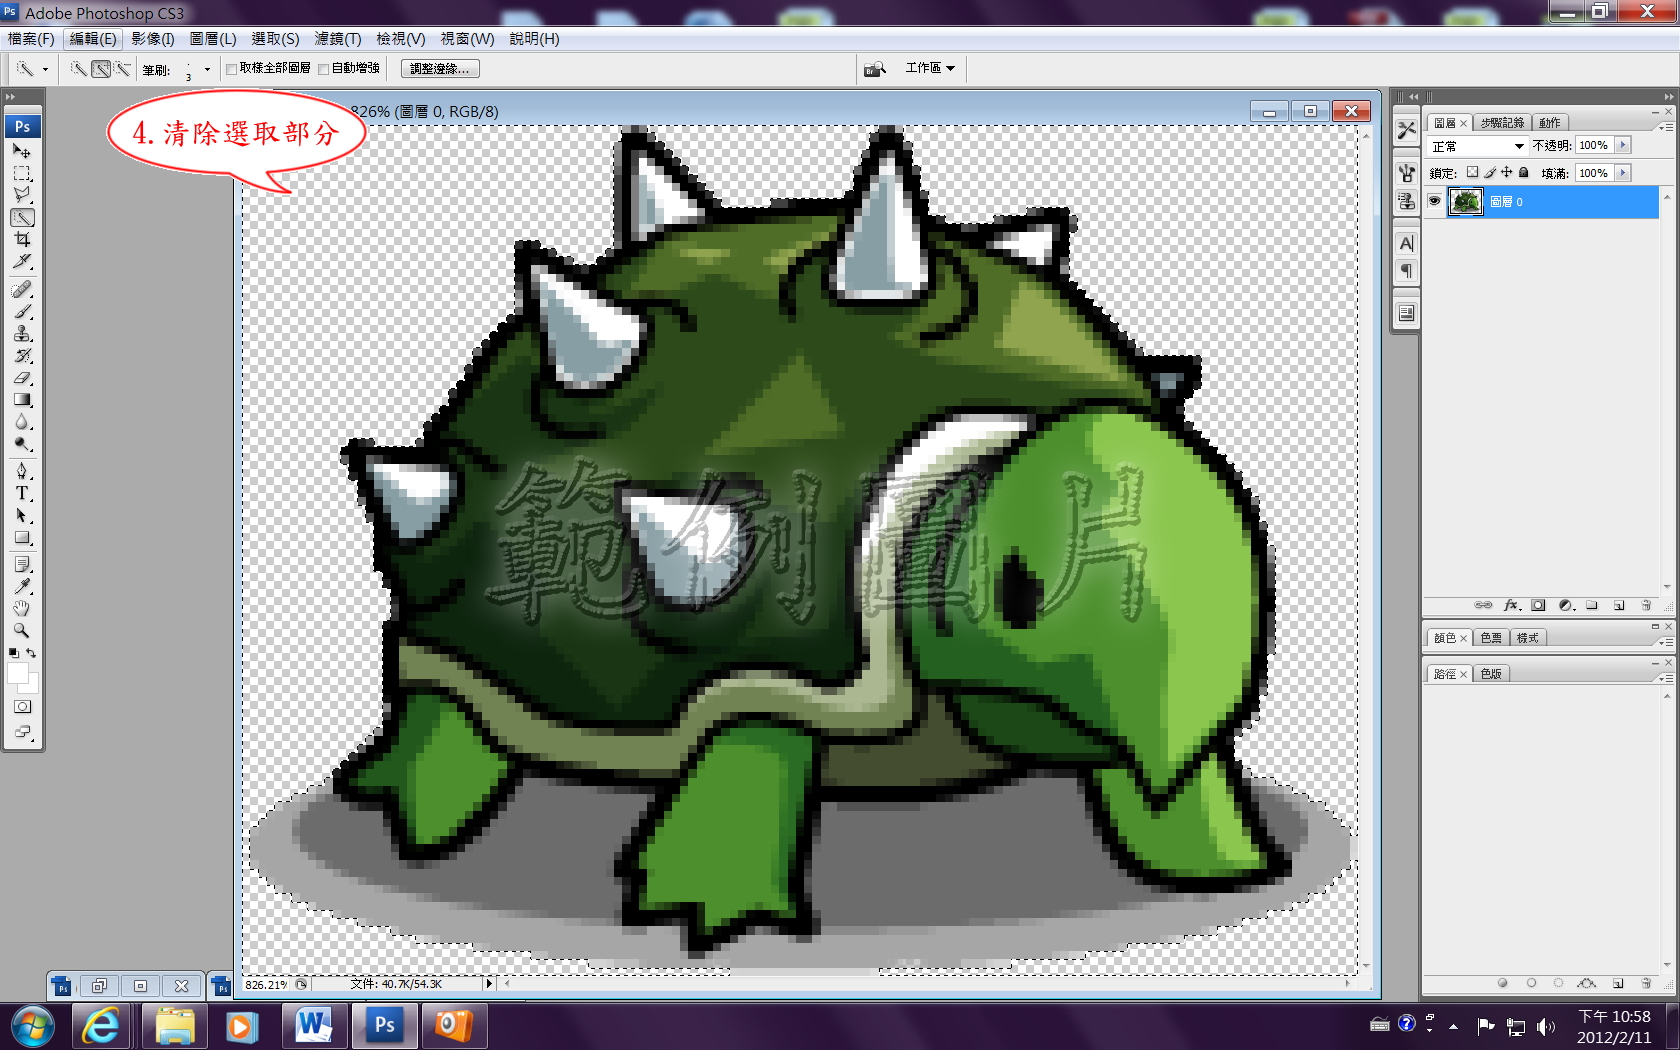The height and width of the screenshot is (1050, 1680).
Task: Click the foreground color swatch
Action: (x=18, y=674)
